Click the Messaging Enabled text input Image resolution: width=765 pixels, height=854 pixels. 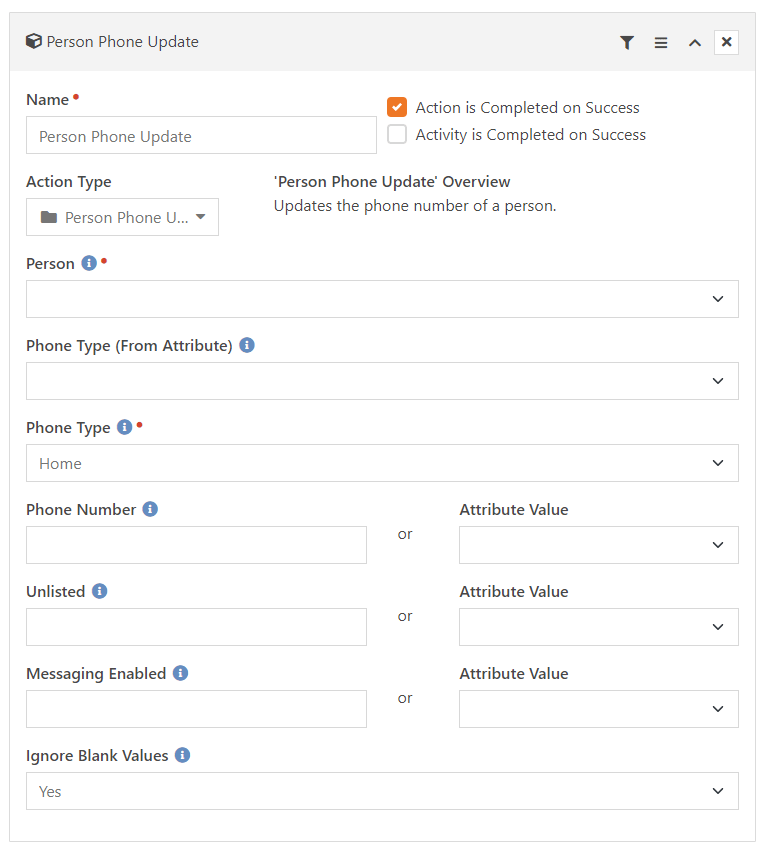[196, 709]
